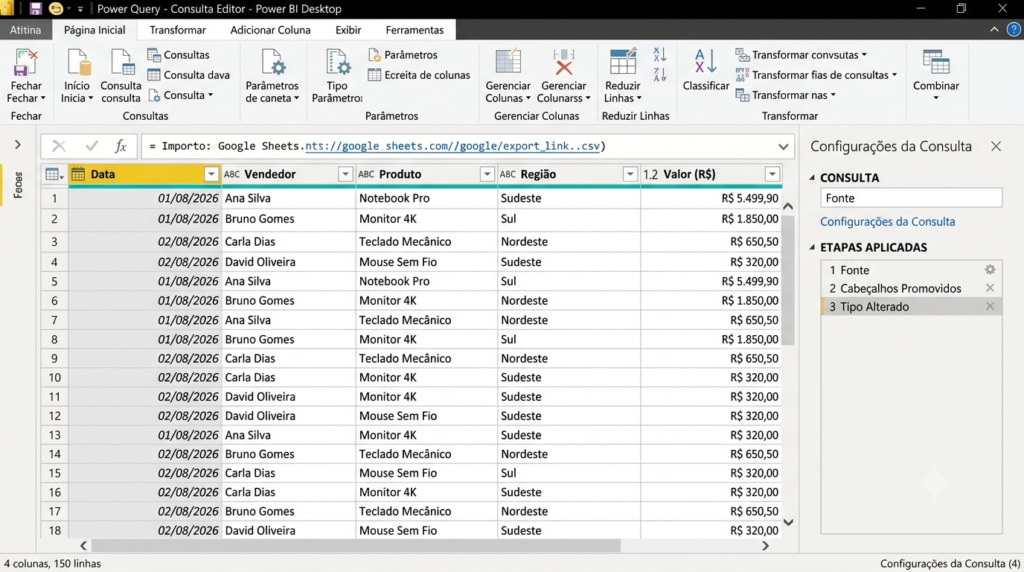Switch to the Exibir tab
Viewport: 1024px width, 572px height.
coord(348,30)
